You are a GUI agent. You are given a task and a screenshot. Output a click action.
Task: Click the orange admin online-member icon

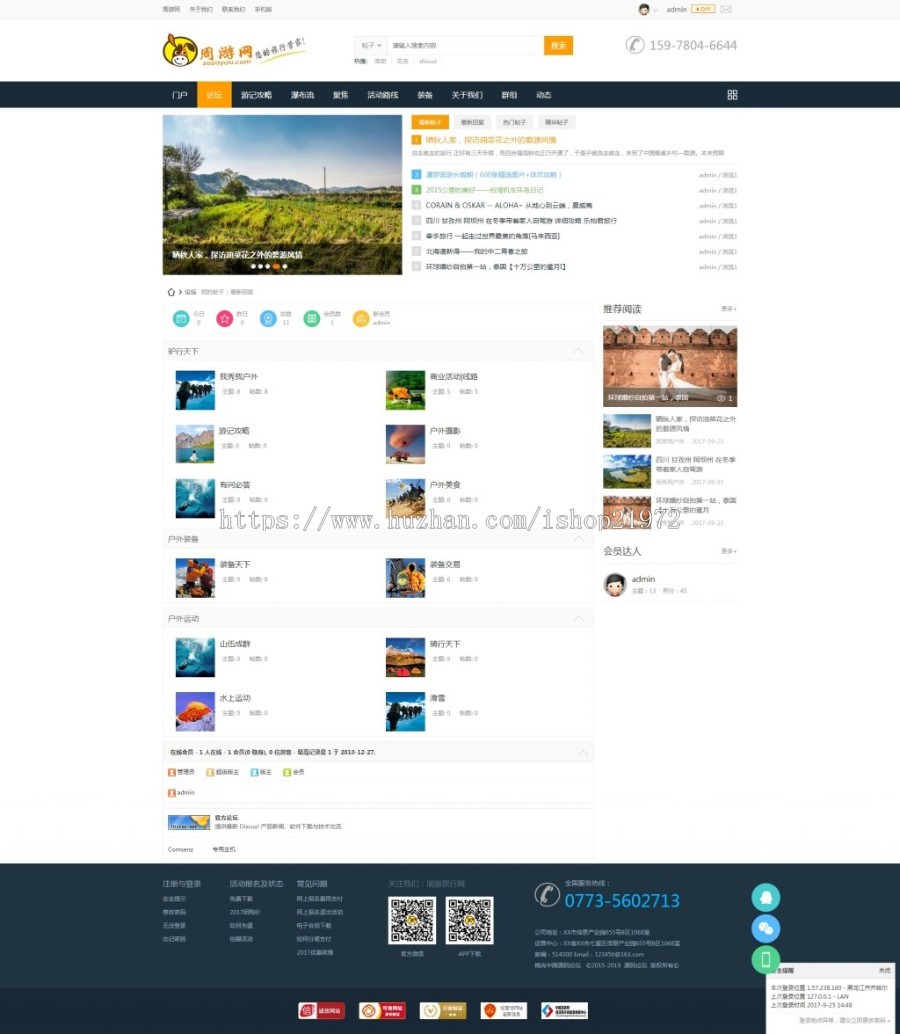(171, 793)
